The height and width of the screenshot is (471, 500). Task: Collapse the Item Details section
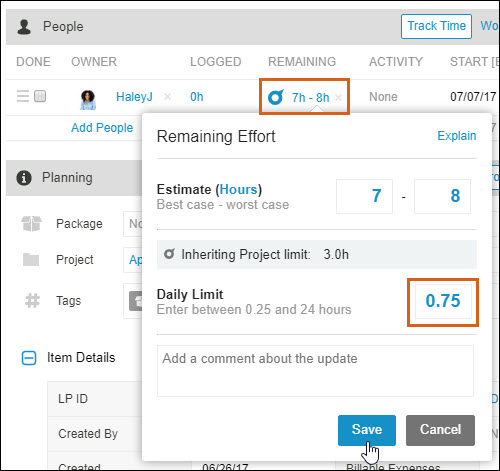tap(29, 358)
